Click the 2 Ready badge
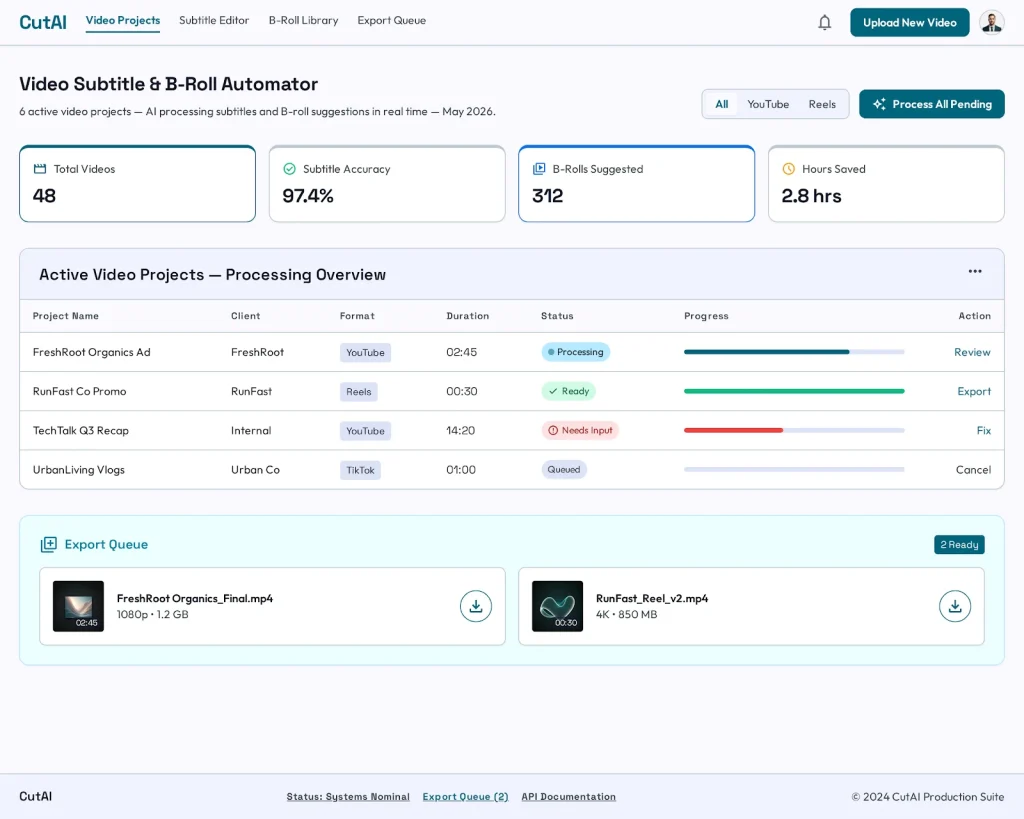The height and width of the screenshot is (819, 1024). pyautogui.click(x=959, y=545)
